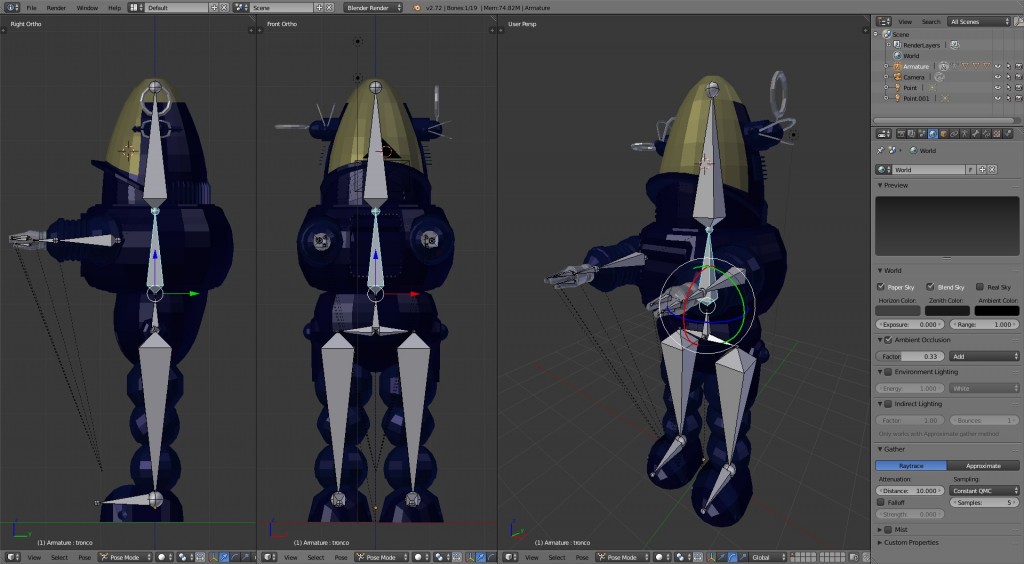
Task: Click the Object properties cube icon
Action: click(943, 133)
